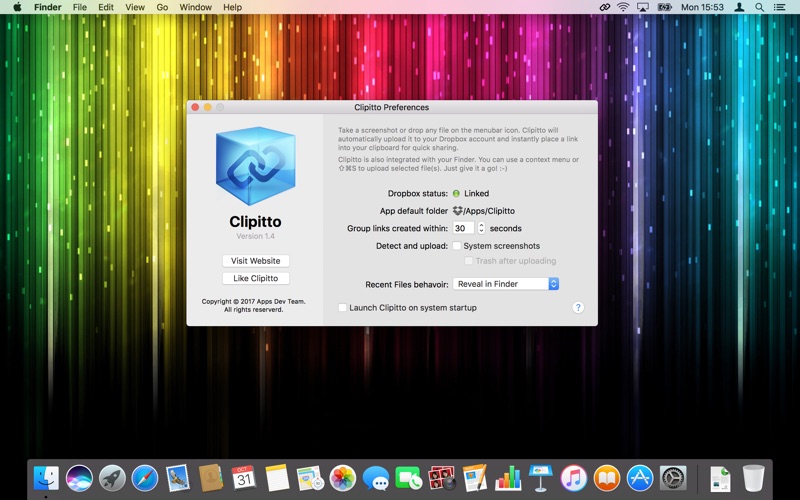The image size is (800, 500).
Task: Open the Trash in the Dock
Action: 754,478
